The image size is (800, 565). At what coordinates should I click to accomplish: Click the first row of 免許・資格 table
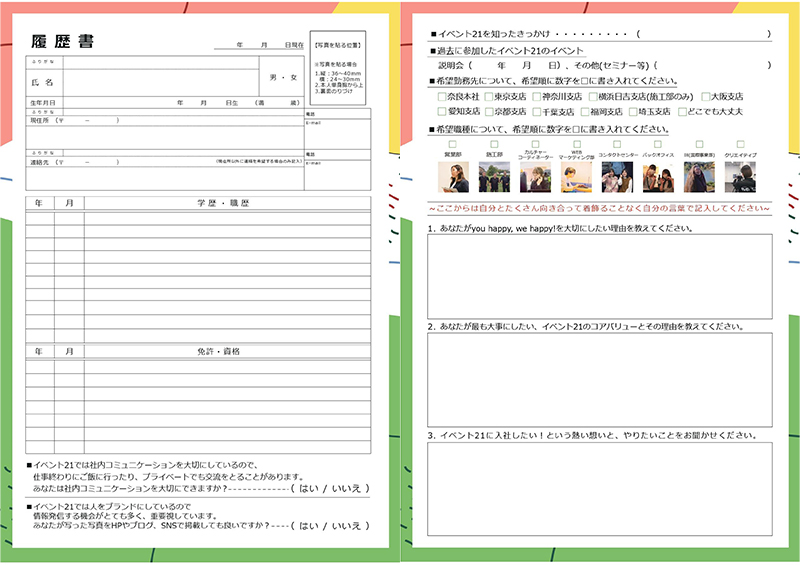(198, 367)
